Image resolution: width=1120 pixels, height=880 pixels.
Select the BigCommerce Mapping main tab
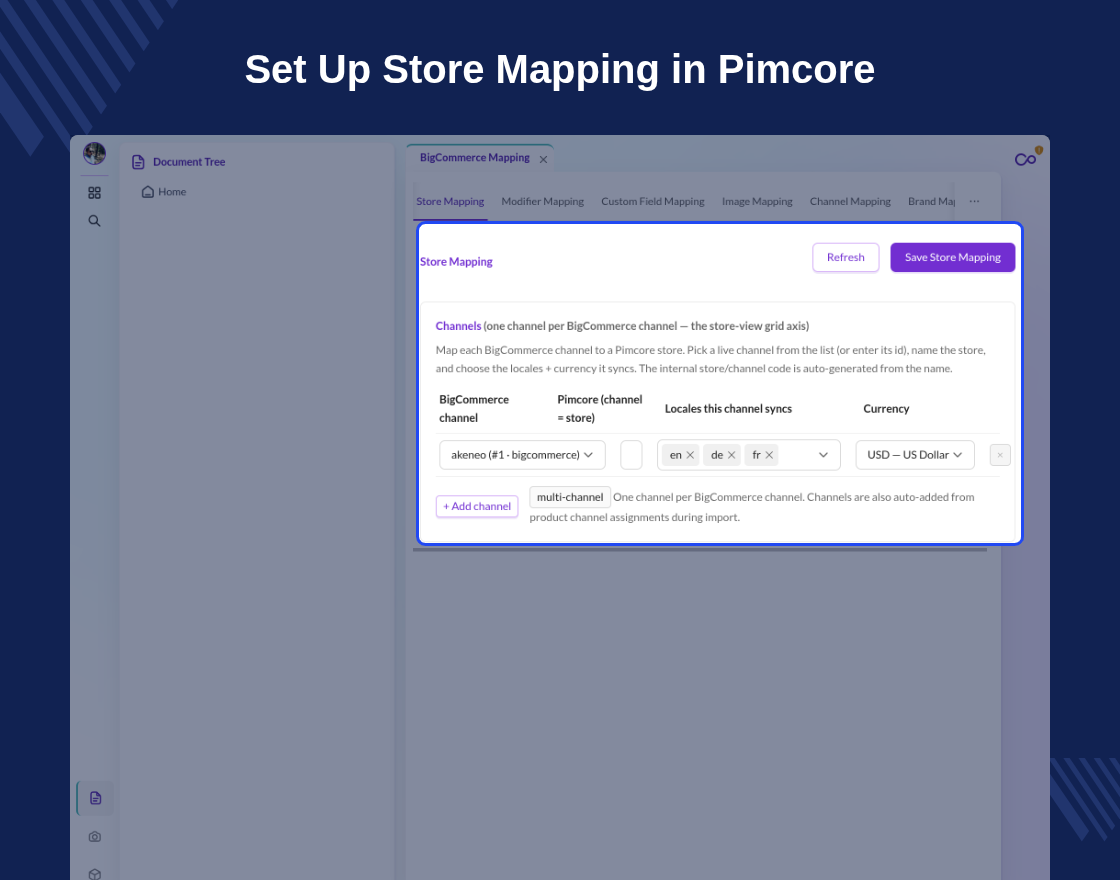coord(474,158)
